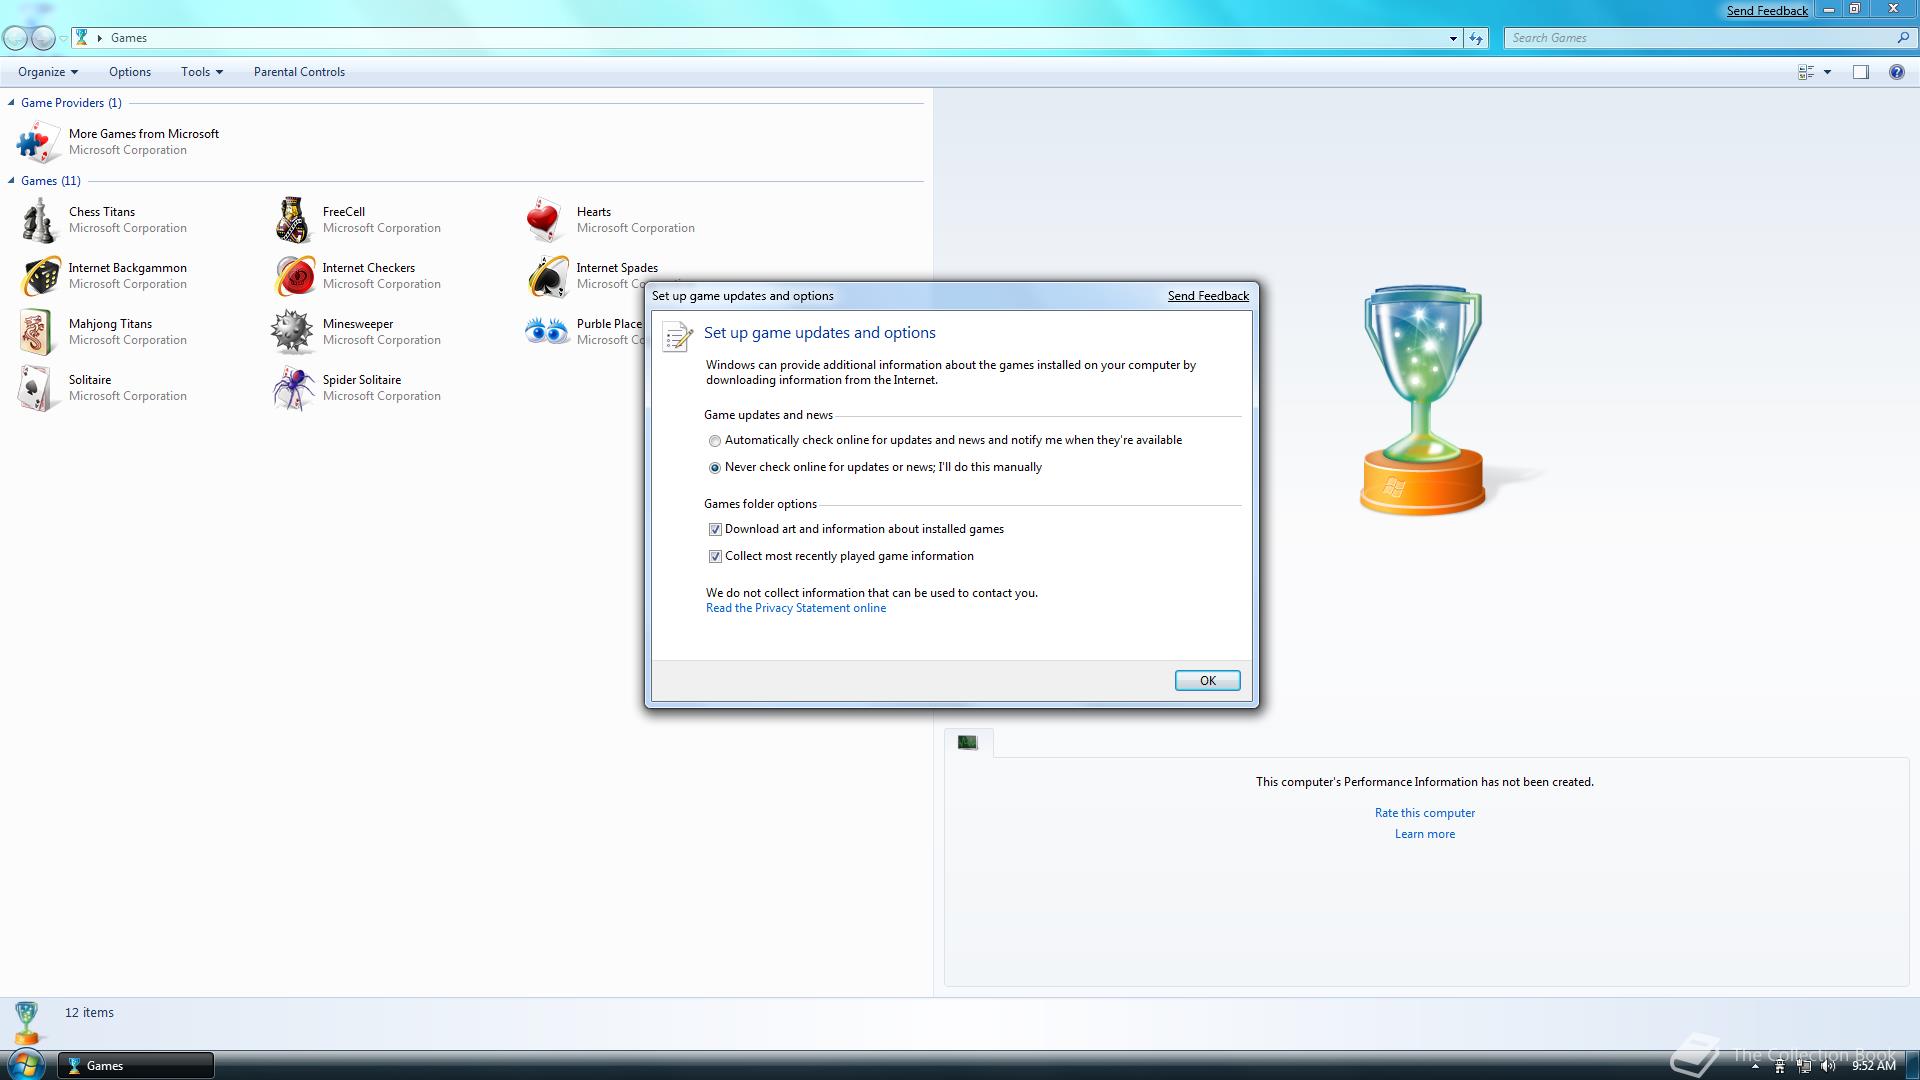The height and width of the screenshot is (1080, 1920).
Task: Open recent pages dropdown near nav arrows
Action: click(63, 38)
